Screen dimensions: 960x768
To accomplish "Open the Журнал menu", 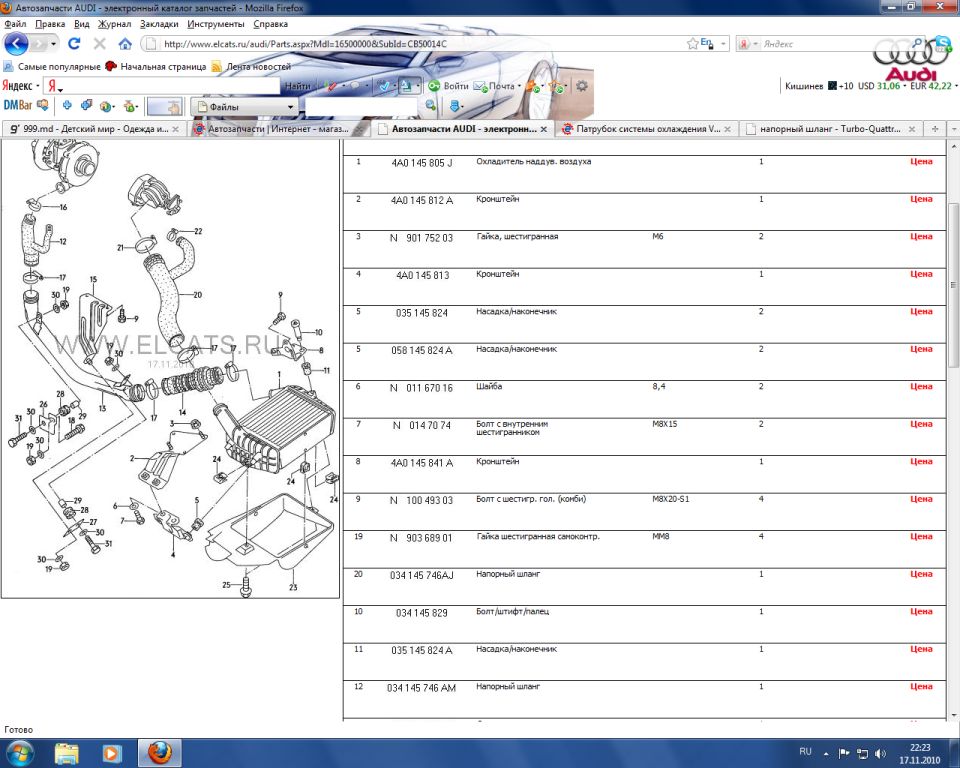I will pos(114,24).
